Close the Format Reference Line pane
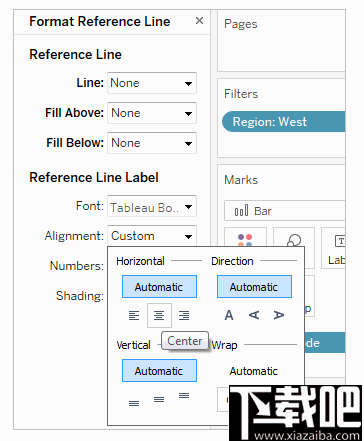This screenshot has width=364, height=441. [x=199, y=21]
